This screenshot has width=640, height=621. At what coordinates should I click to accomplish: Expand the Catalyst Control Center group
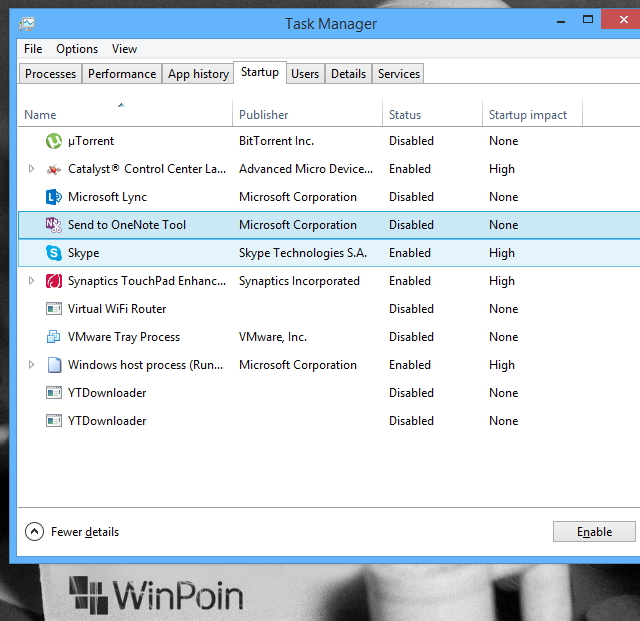coord(31,169)
